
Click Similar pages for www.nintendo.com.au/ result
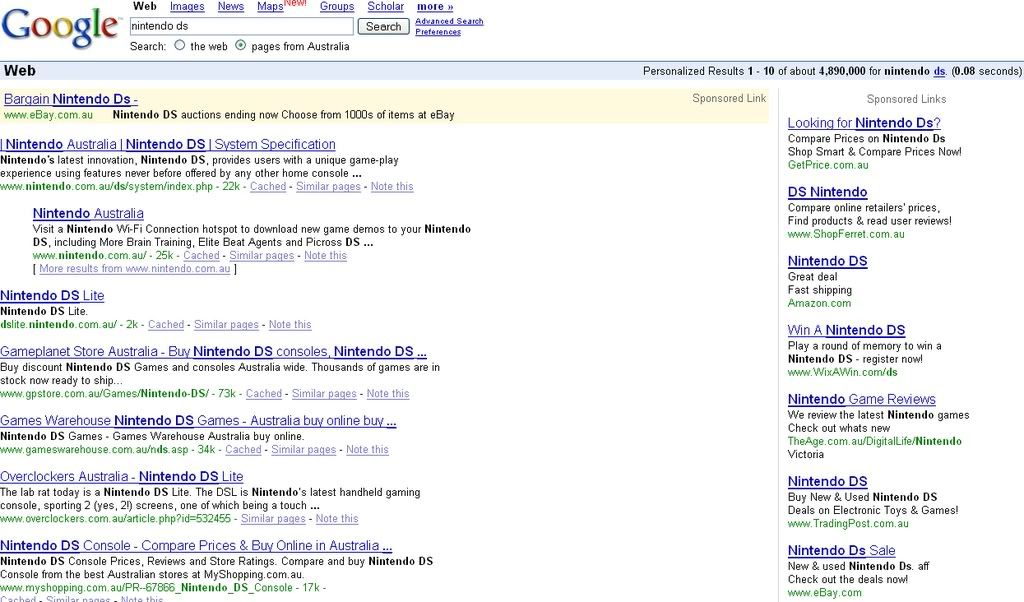point(262,256)
